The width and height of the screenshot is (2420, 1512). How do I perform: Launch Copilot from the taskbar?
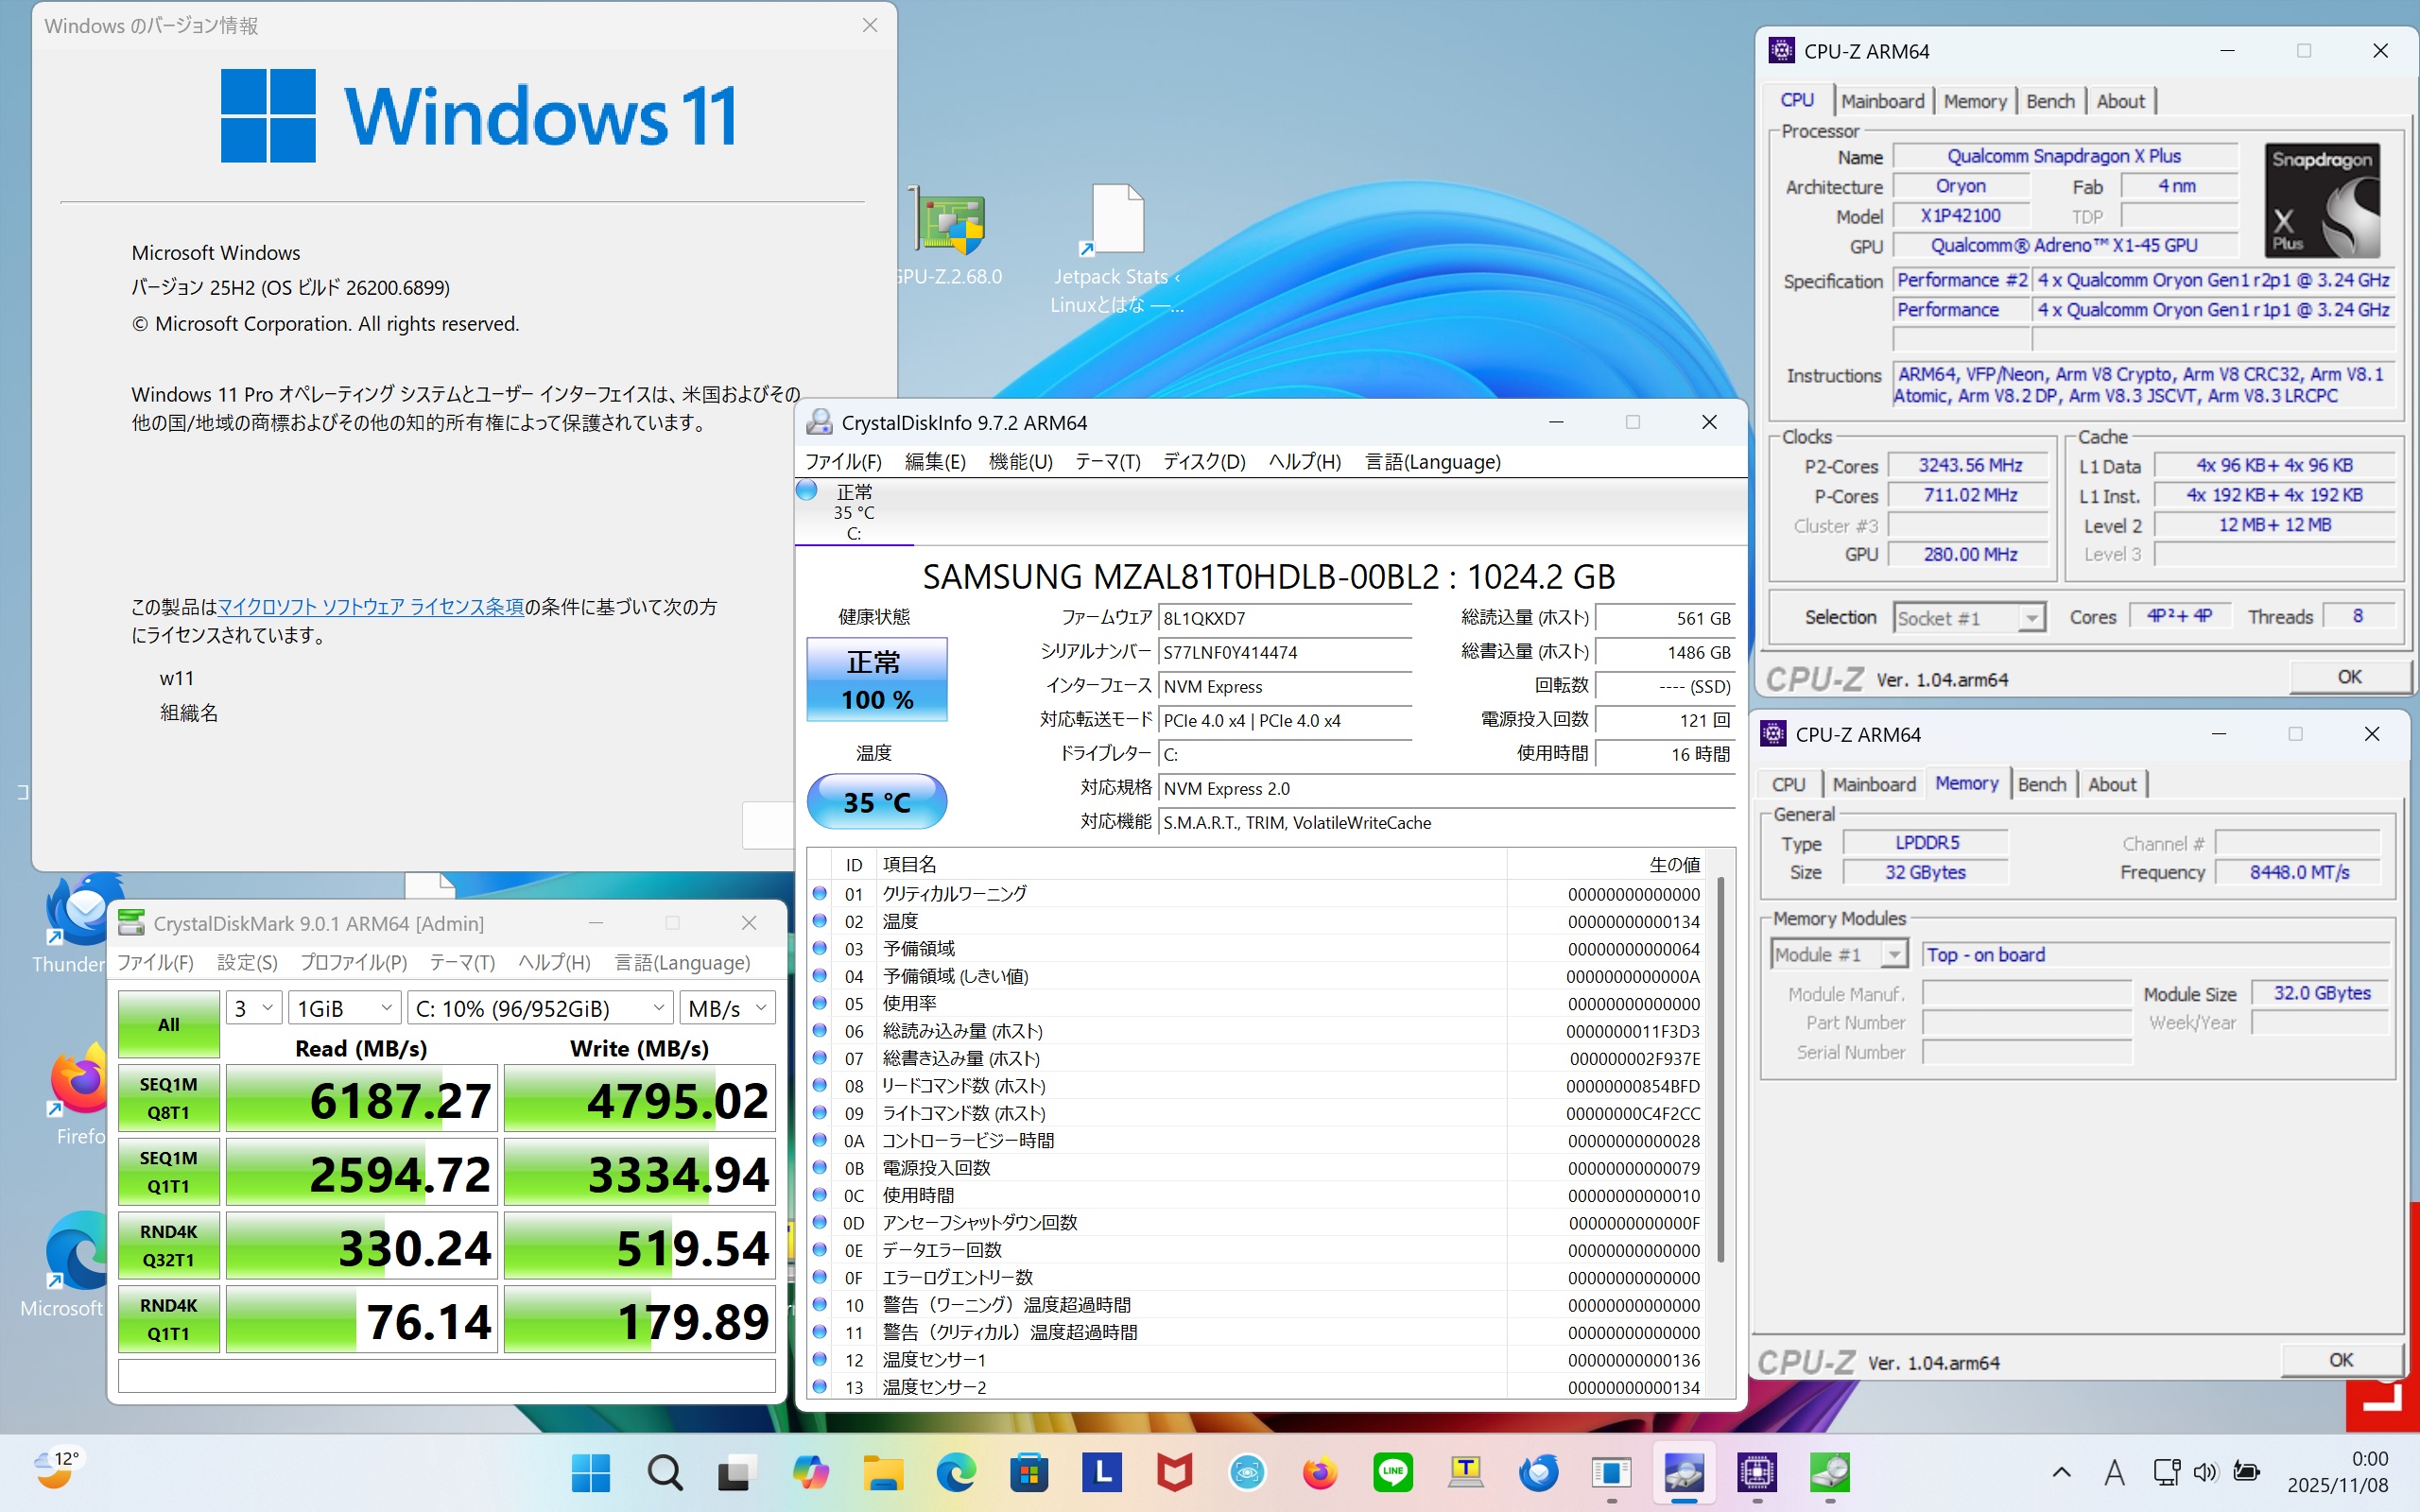[x=810, y=1472]
